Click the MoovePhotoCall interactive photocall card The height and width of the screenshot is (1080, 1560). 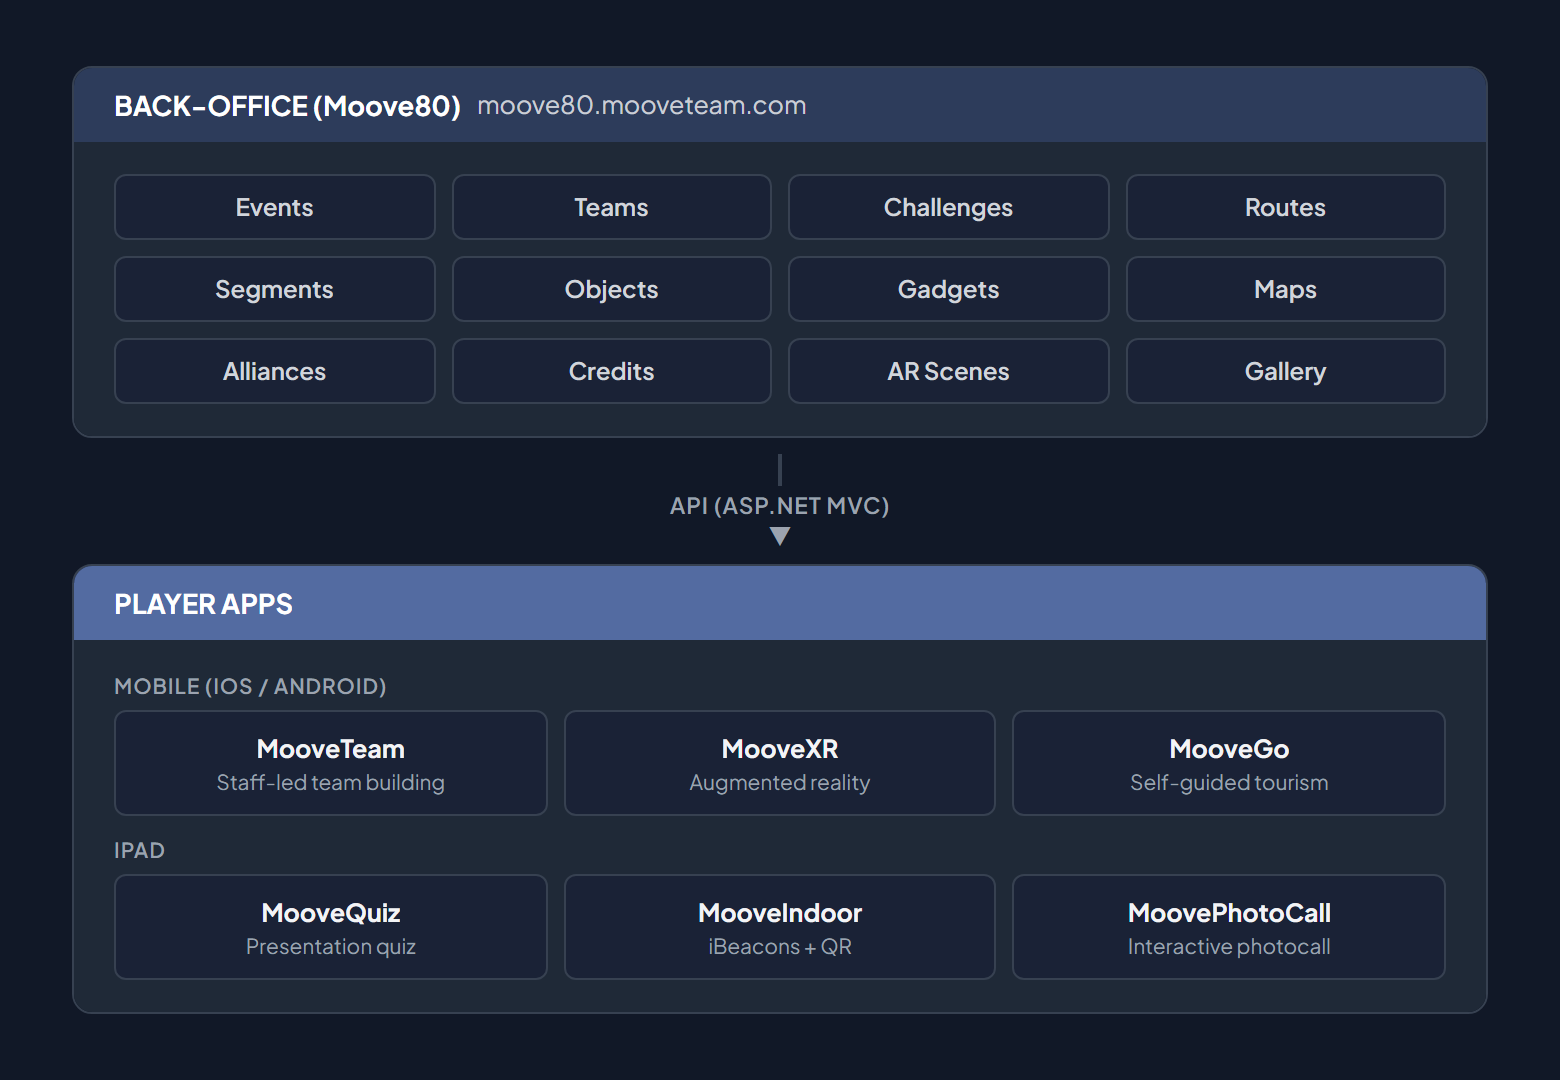tap(1228, 926)
